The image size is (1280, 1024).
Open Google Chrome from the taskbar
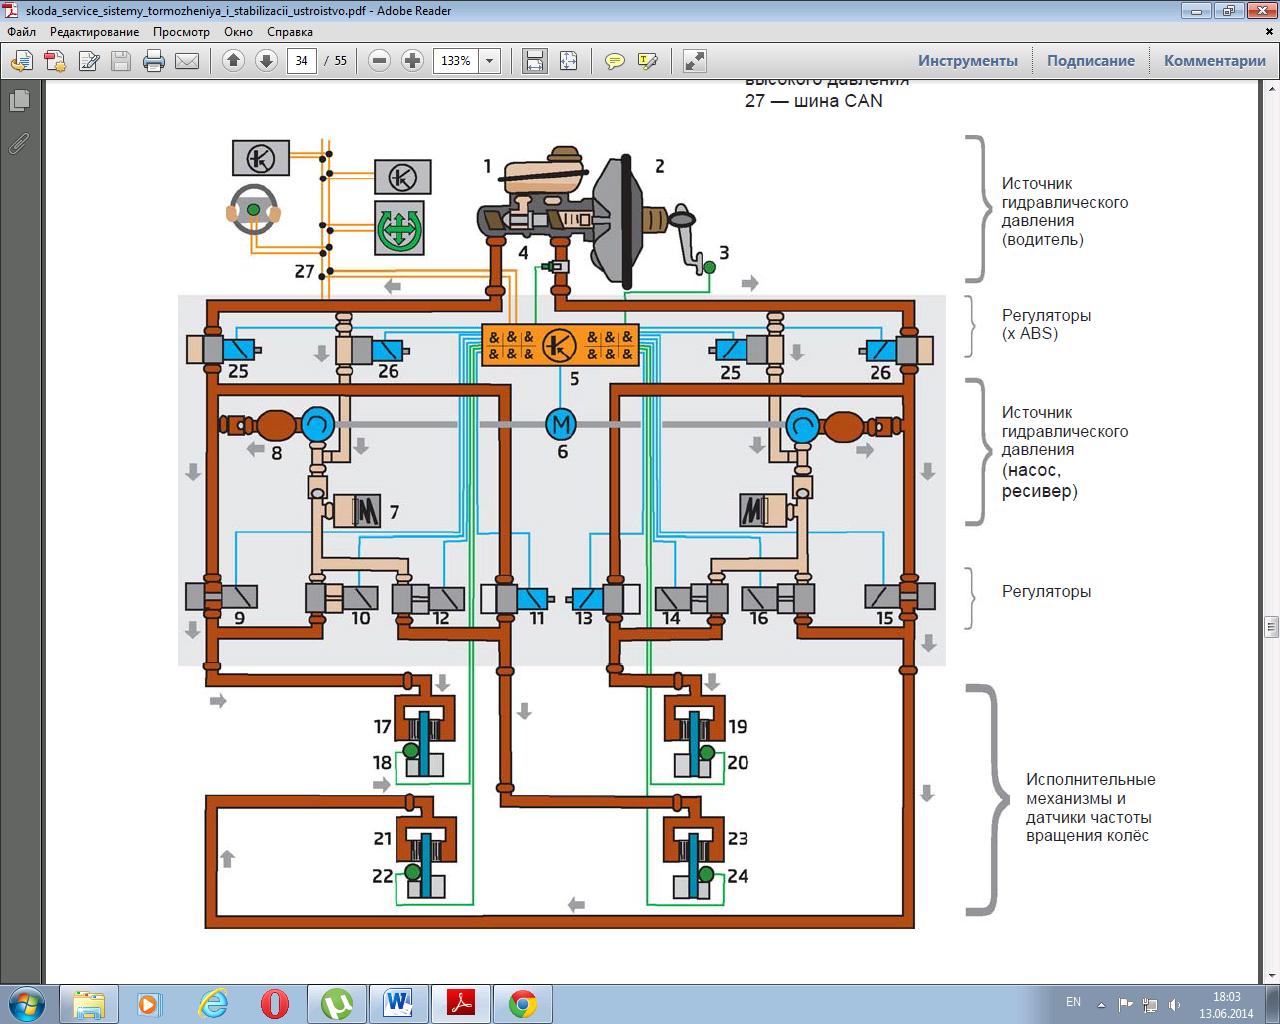(522, 1003)
